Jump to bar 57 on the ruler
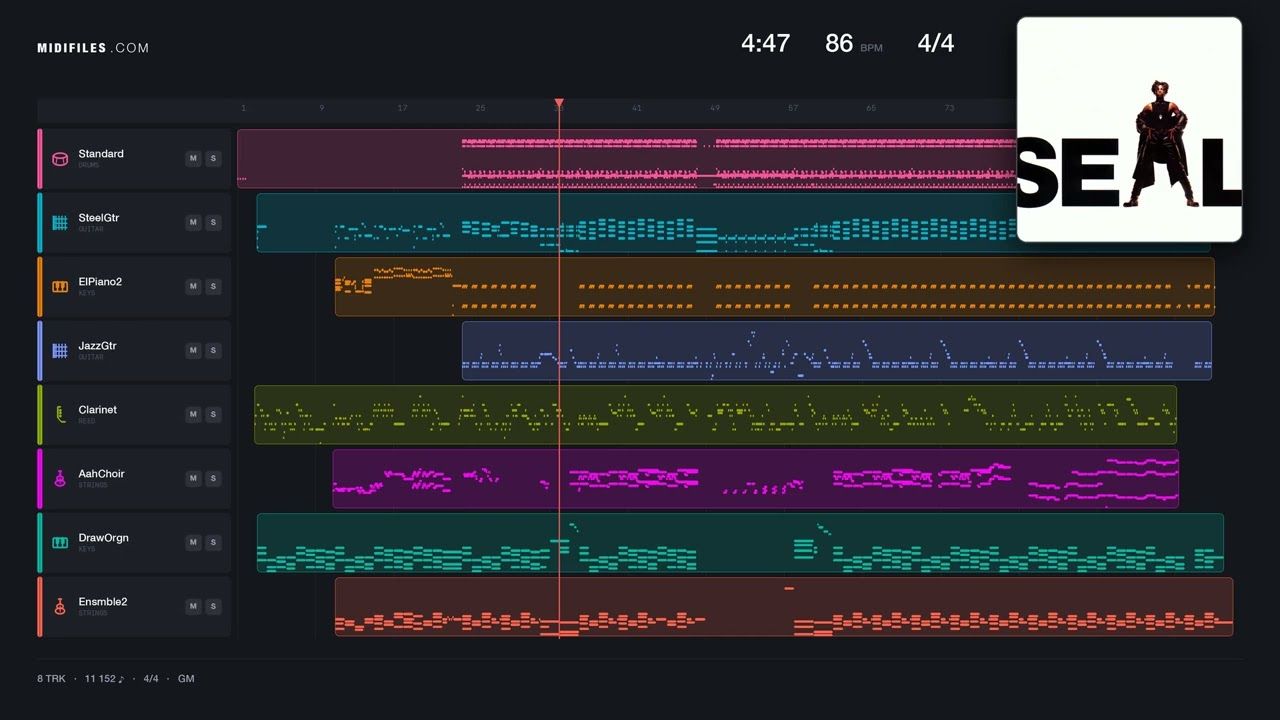 coord(793,108)
